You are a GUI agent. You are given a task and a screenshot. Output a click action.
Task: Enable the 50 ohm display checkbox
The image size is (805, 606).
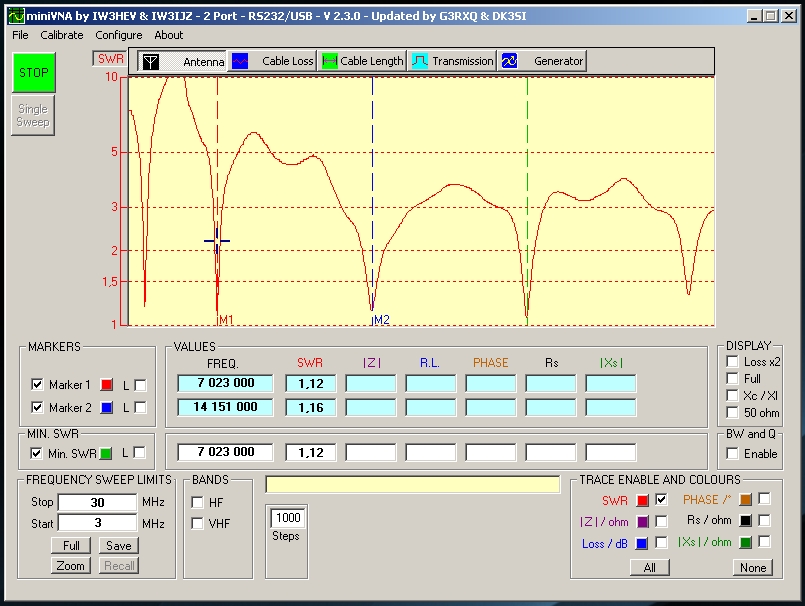[x=733, y=412]
